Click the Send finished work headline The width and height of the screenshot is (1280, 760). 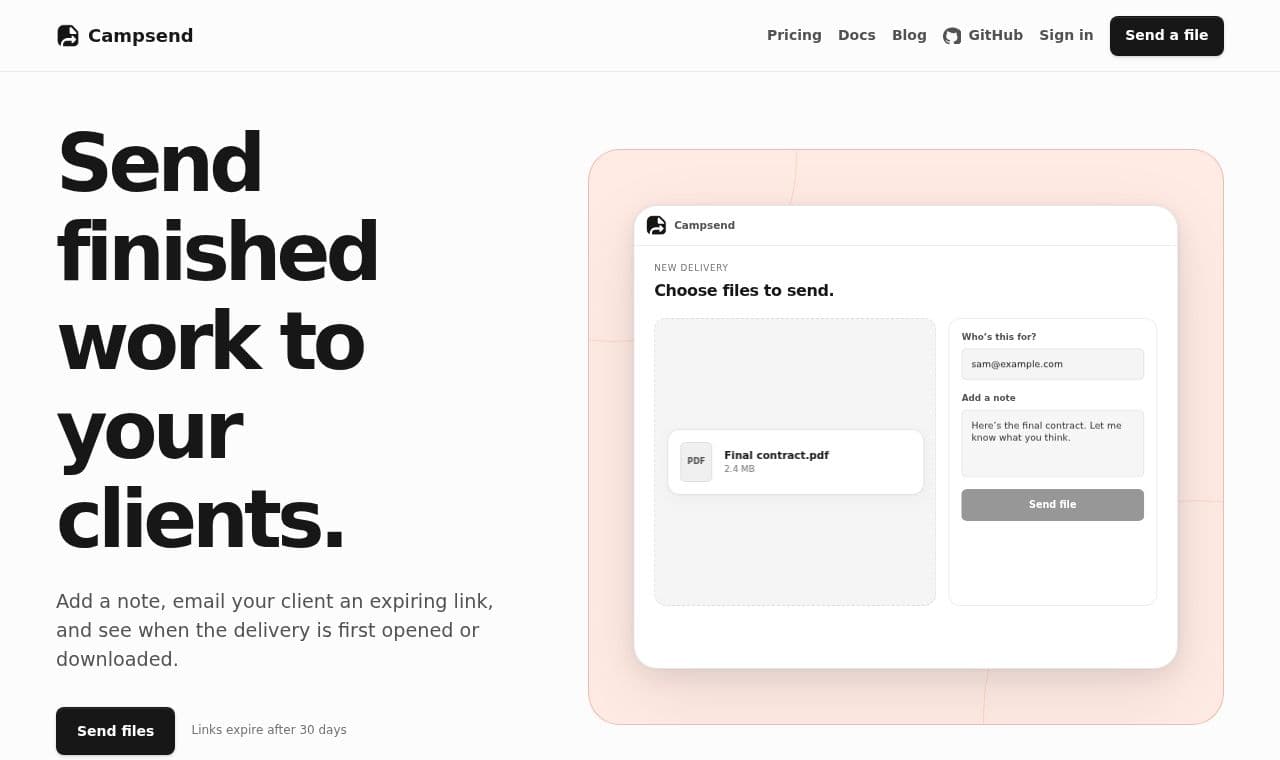218,339
